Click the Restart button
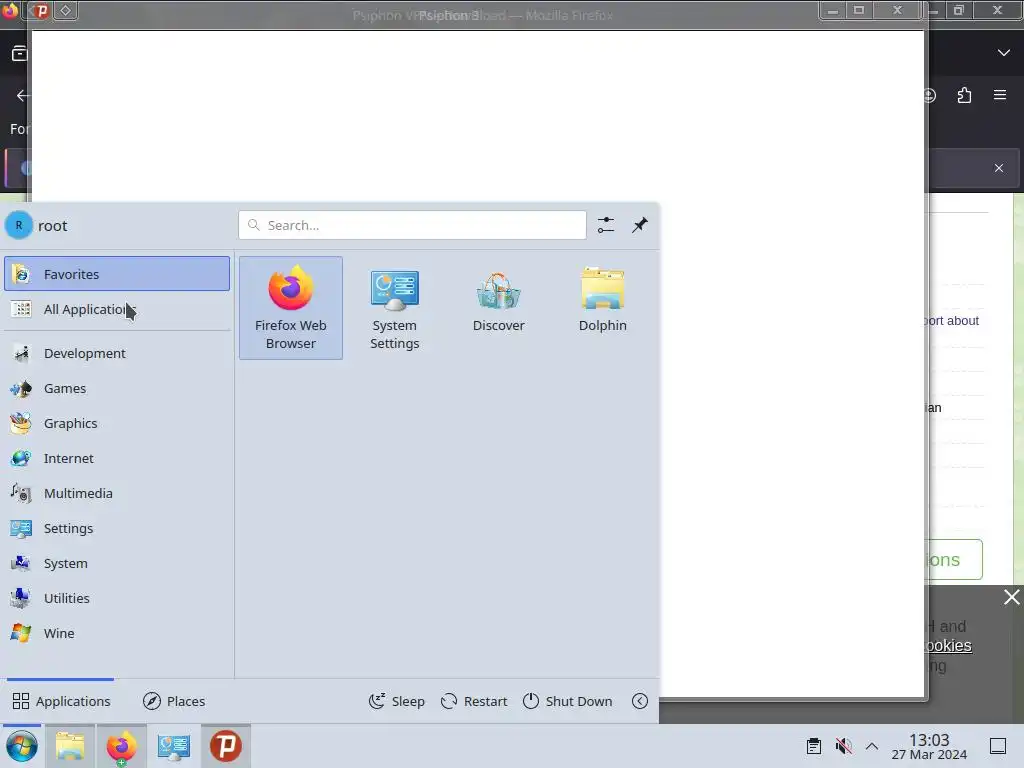Image resolution: width=1024 pixels, height=768 pixels. pos(474,701)
